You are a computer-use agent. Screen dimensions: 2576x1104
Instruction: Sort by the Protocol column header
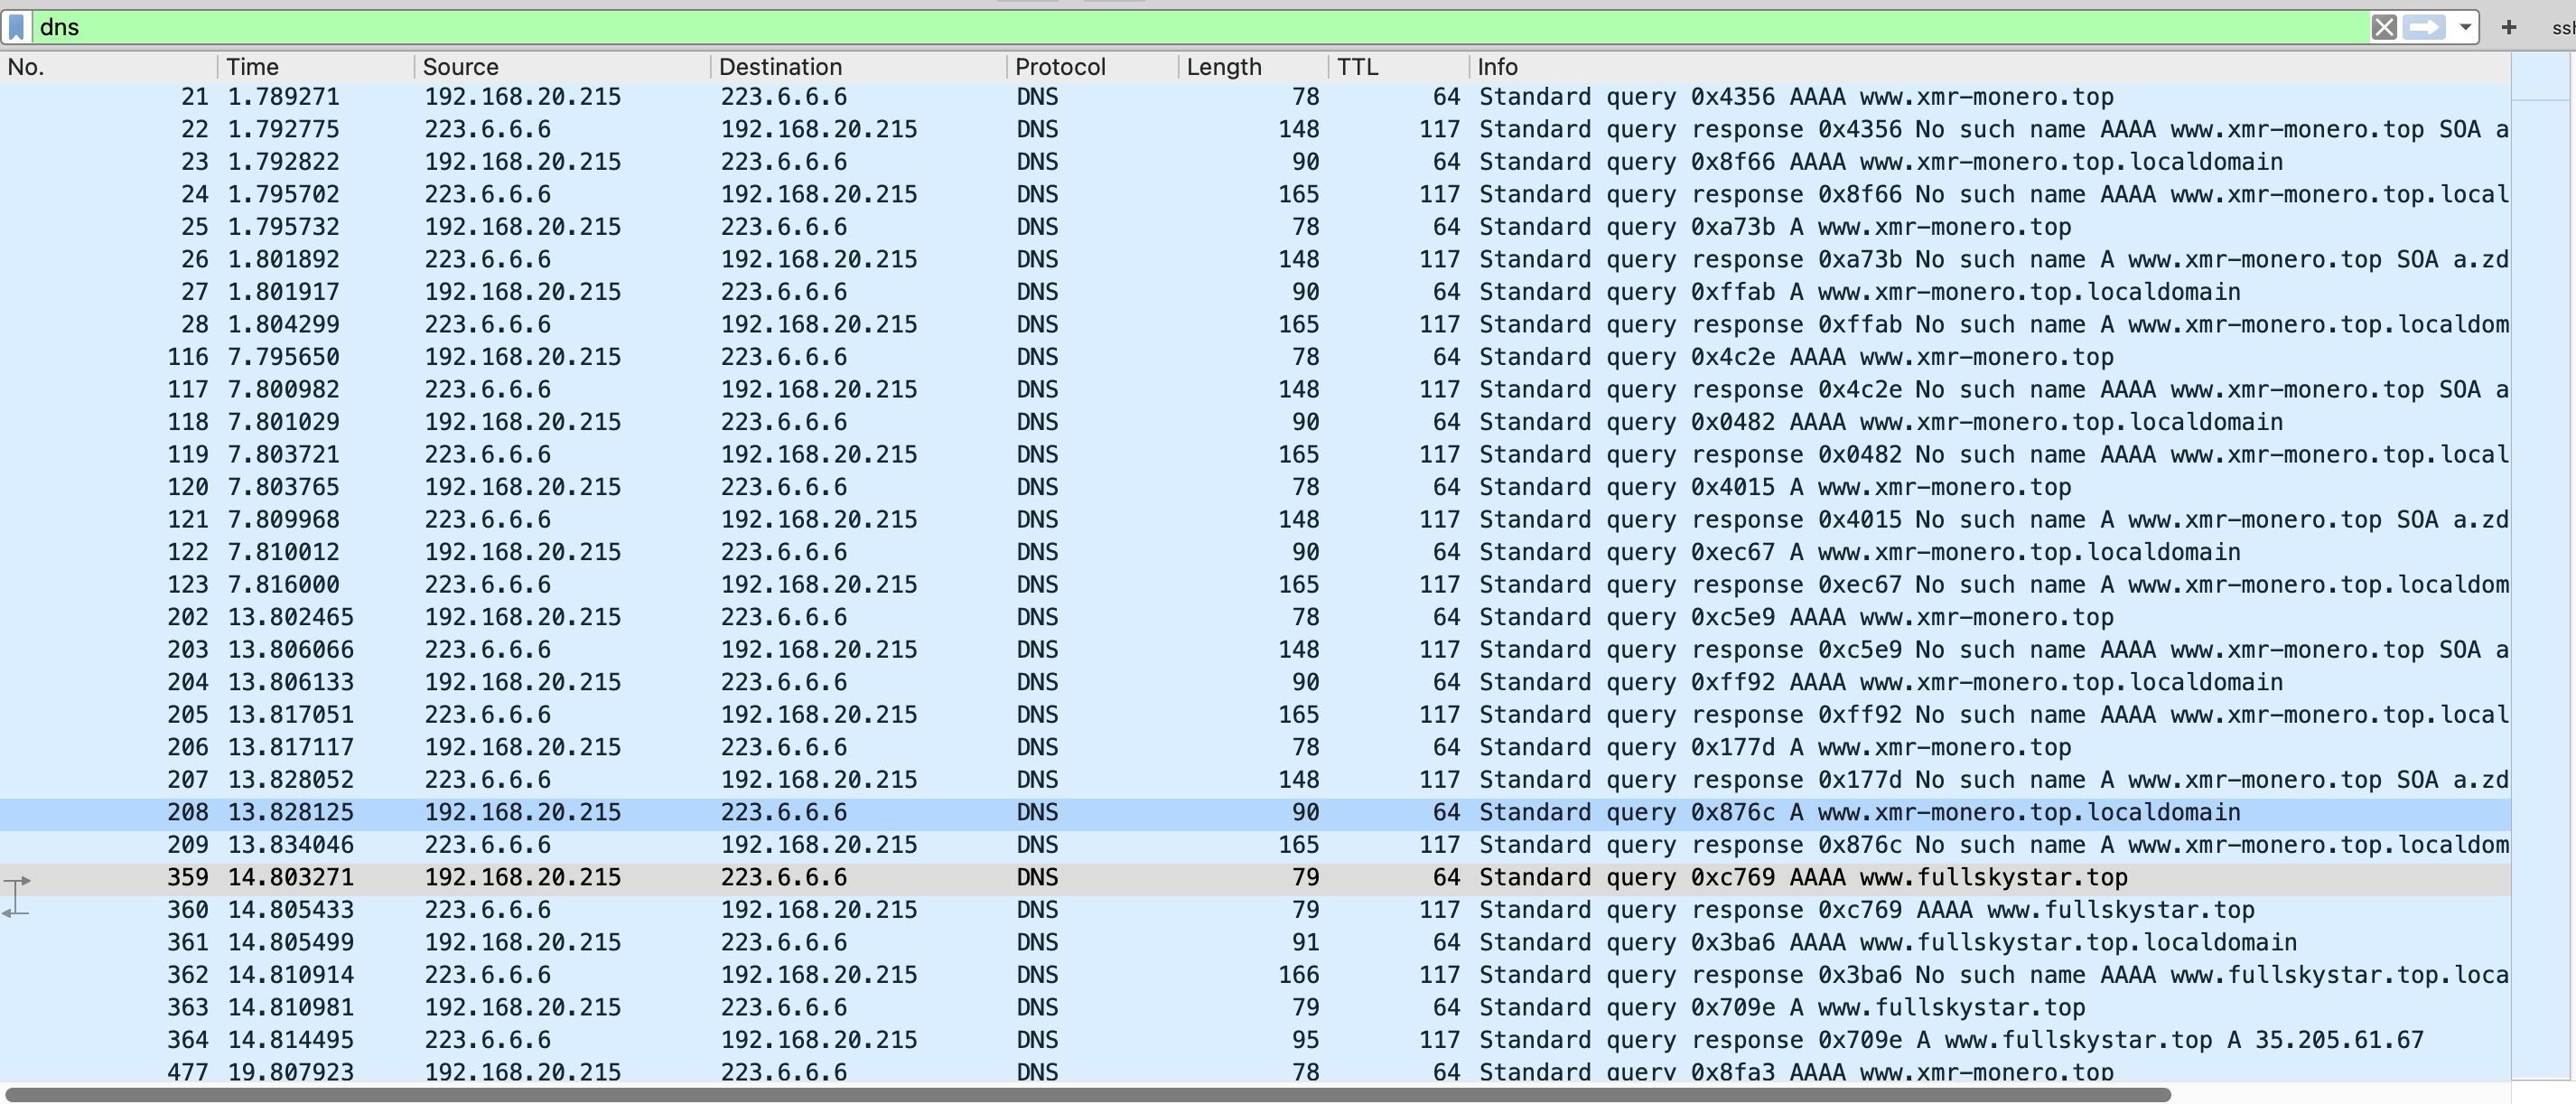click(1060, 67)
